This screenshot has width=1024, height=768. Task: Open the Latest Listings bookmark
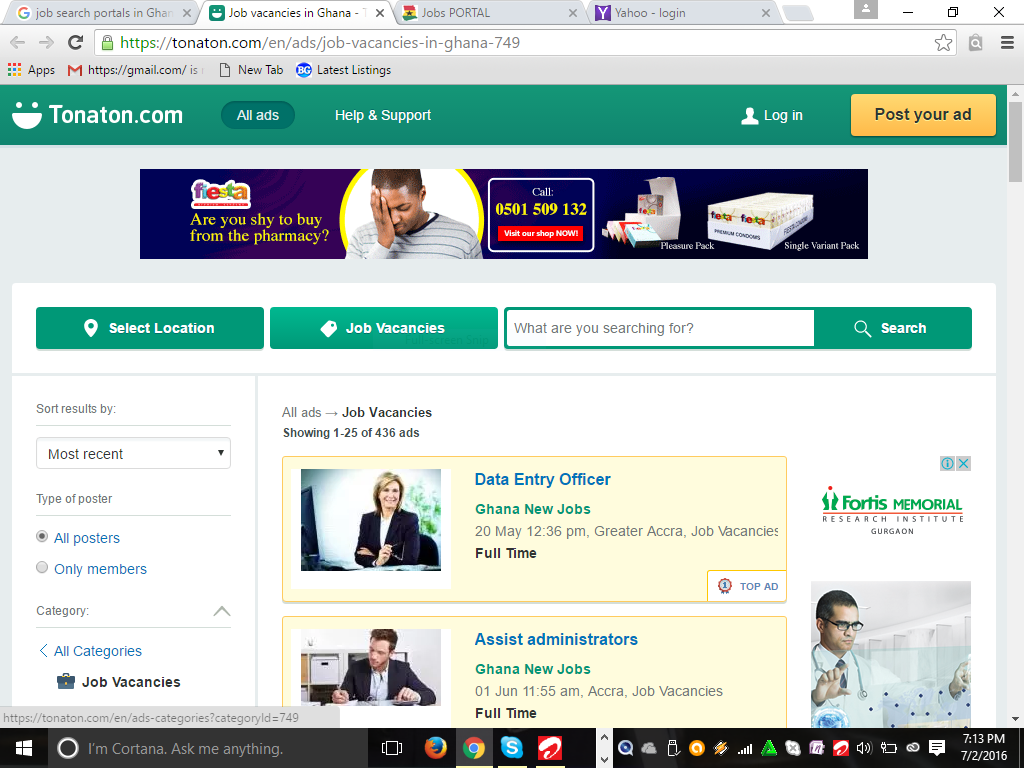click(x=344, y=70)
